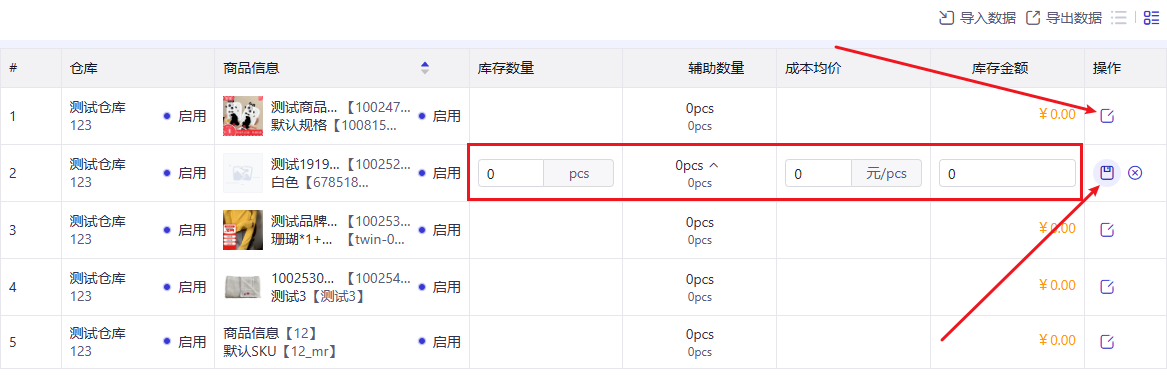
Task: Click the yellow product thumbnail in row 3
Action: 243,230
